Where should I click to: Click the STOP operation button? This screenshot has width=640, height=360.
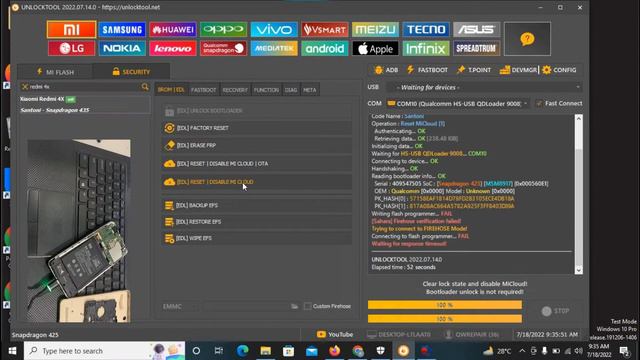555,311
